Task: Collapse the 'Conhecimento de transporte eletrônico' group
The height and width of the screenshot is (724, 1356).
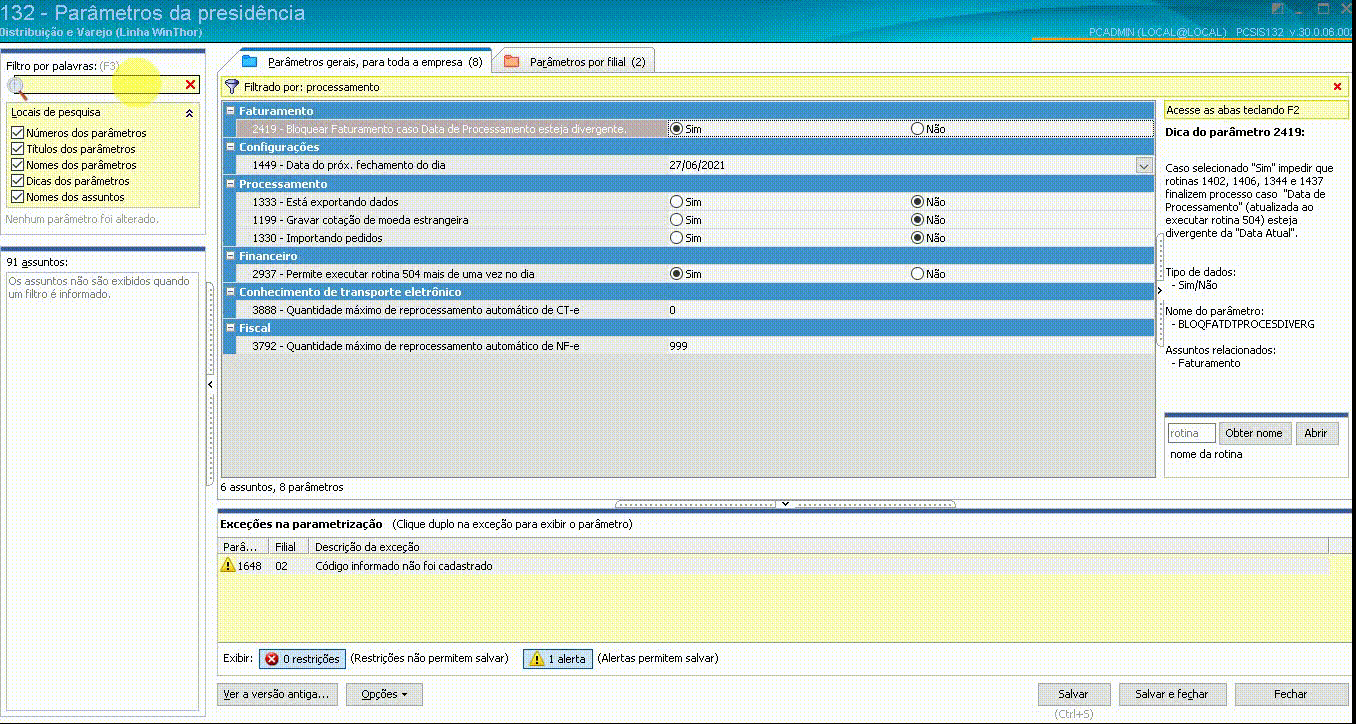Action: click(230, 292)
